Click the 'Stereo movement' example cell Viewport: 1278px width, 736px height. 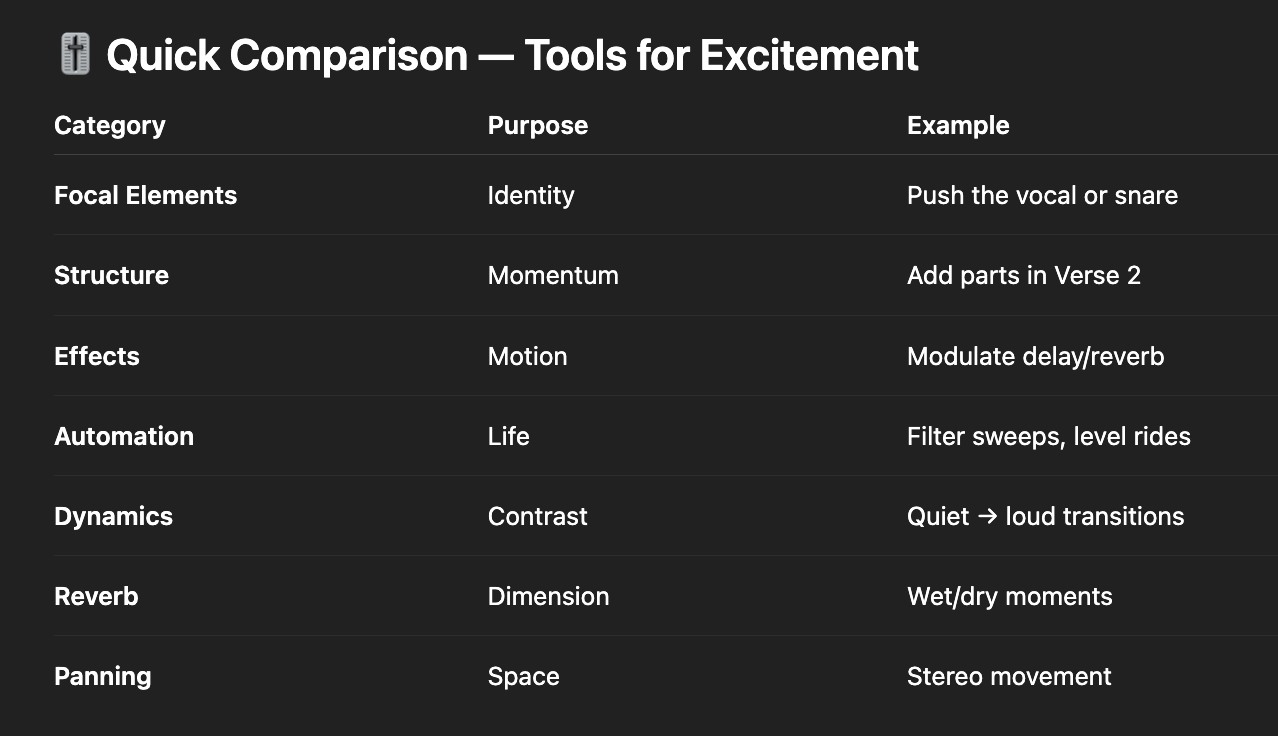(1009, 676)
